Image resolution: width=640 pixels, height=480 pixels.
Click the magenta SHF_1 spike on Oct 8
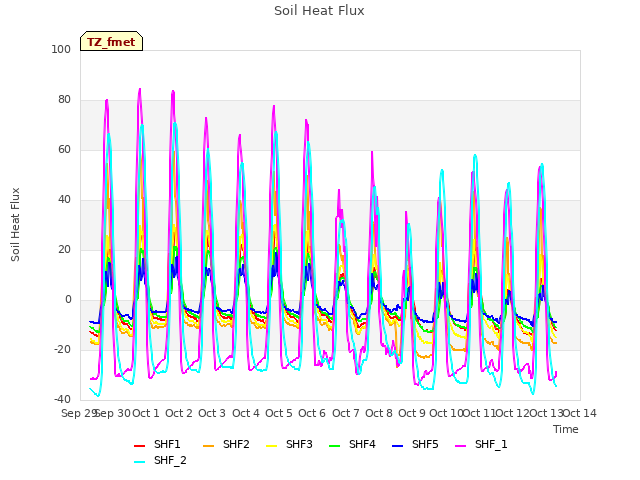[372, 152]
